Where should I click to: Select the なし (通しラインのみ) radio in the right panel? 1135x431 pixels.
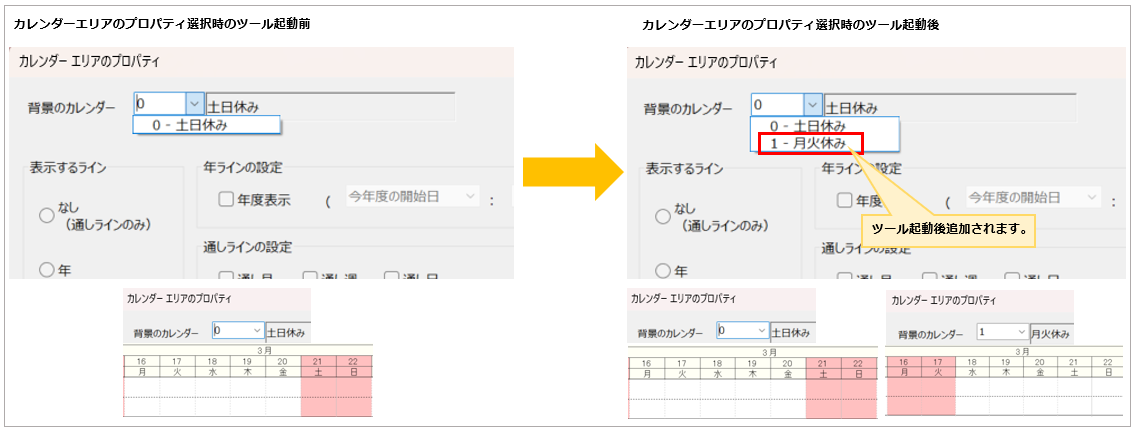pyautogui.click(x=663, y=217)
